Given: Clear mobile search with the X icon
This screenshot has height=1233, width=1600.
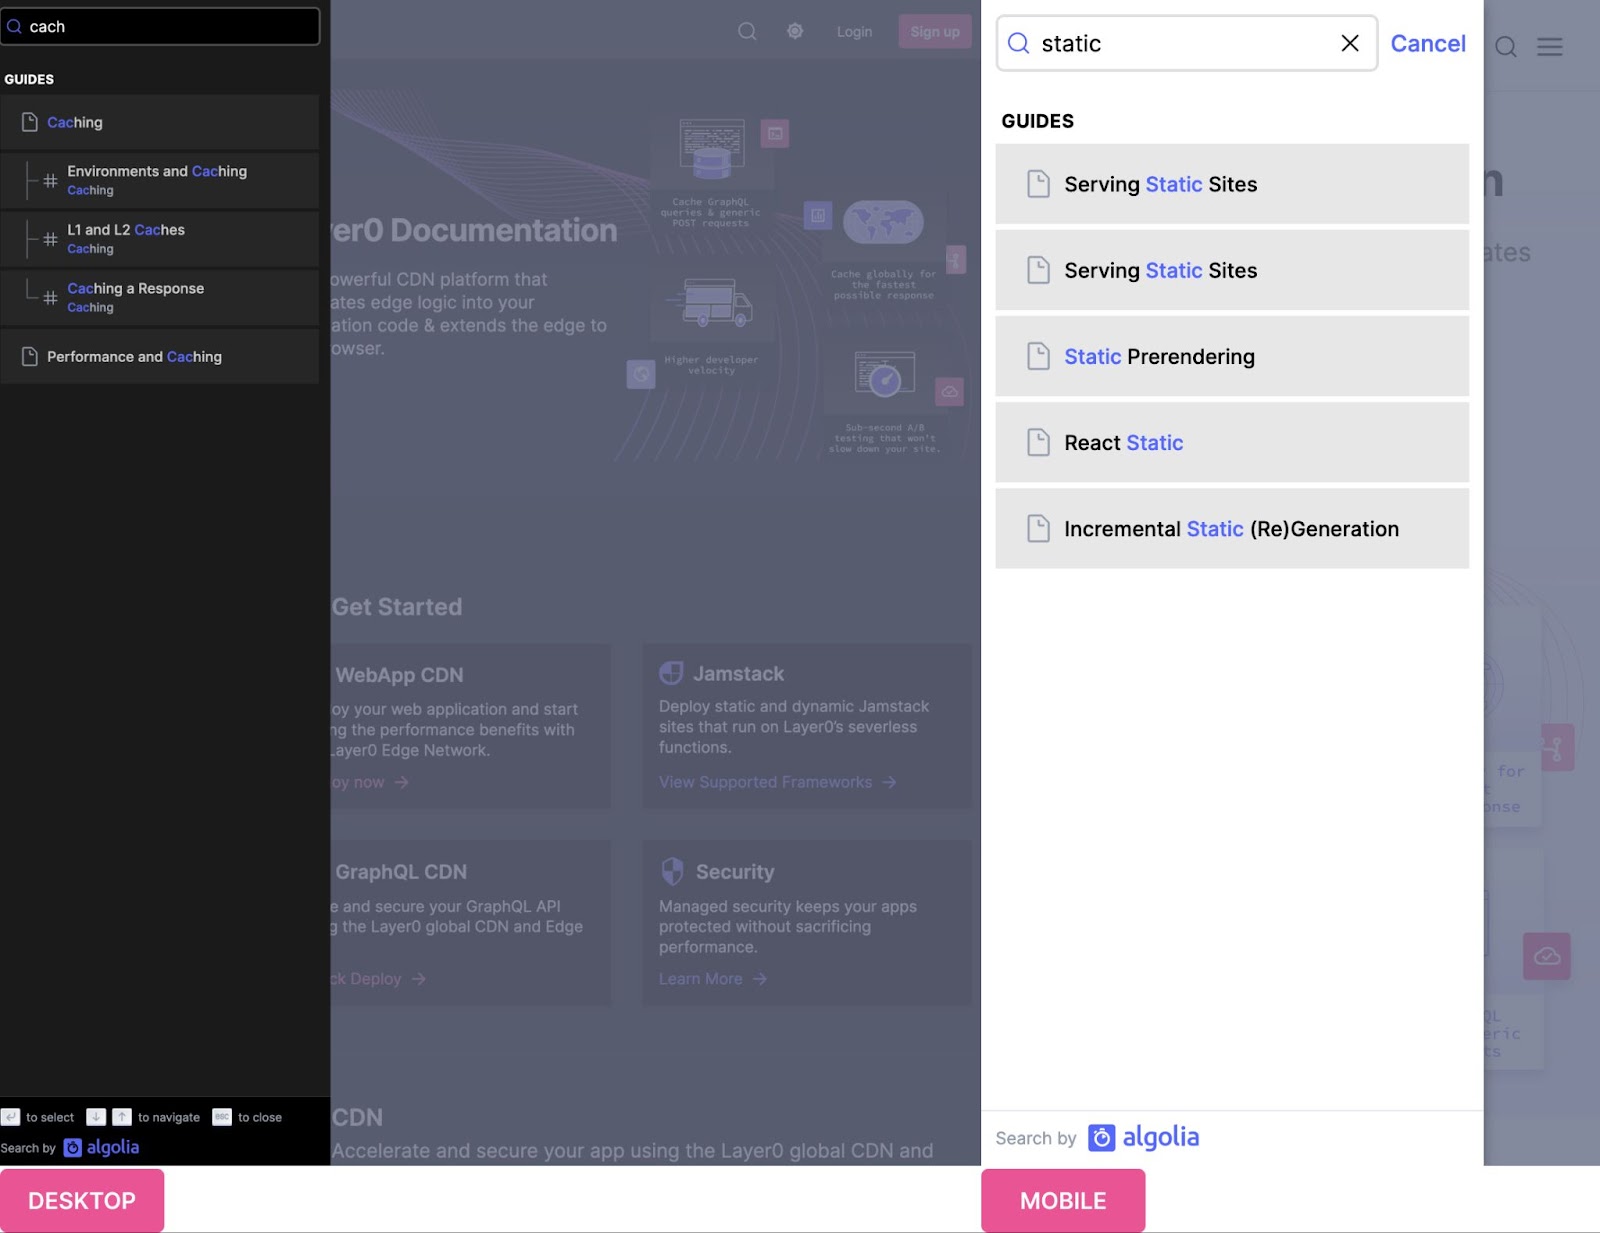Looking at the screenshot, I should (x=1350, y=43).
